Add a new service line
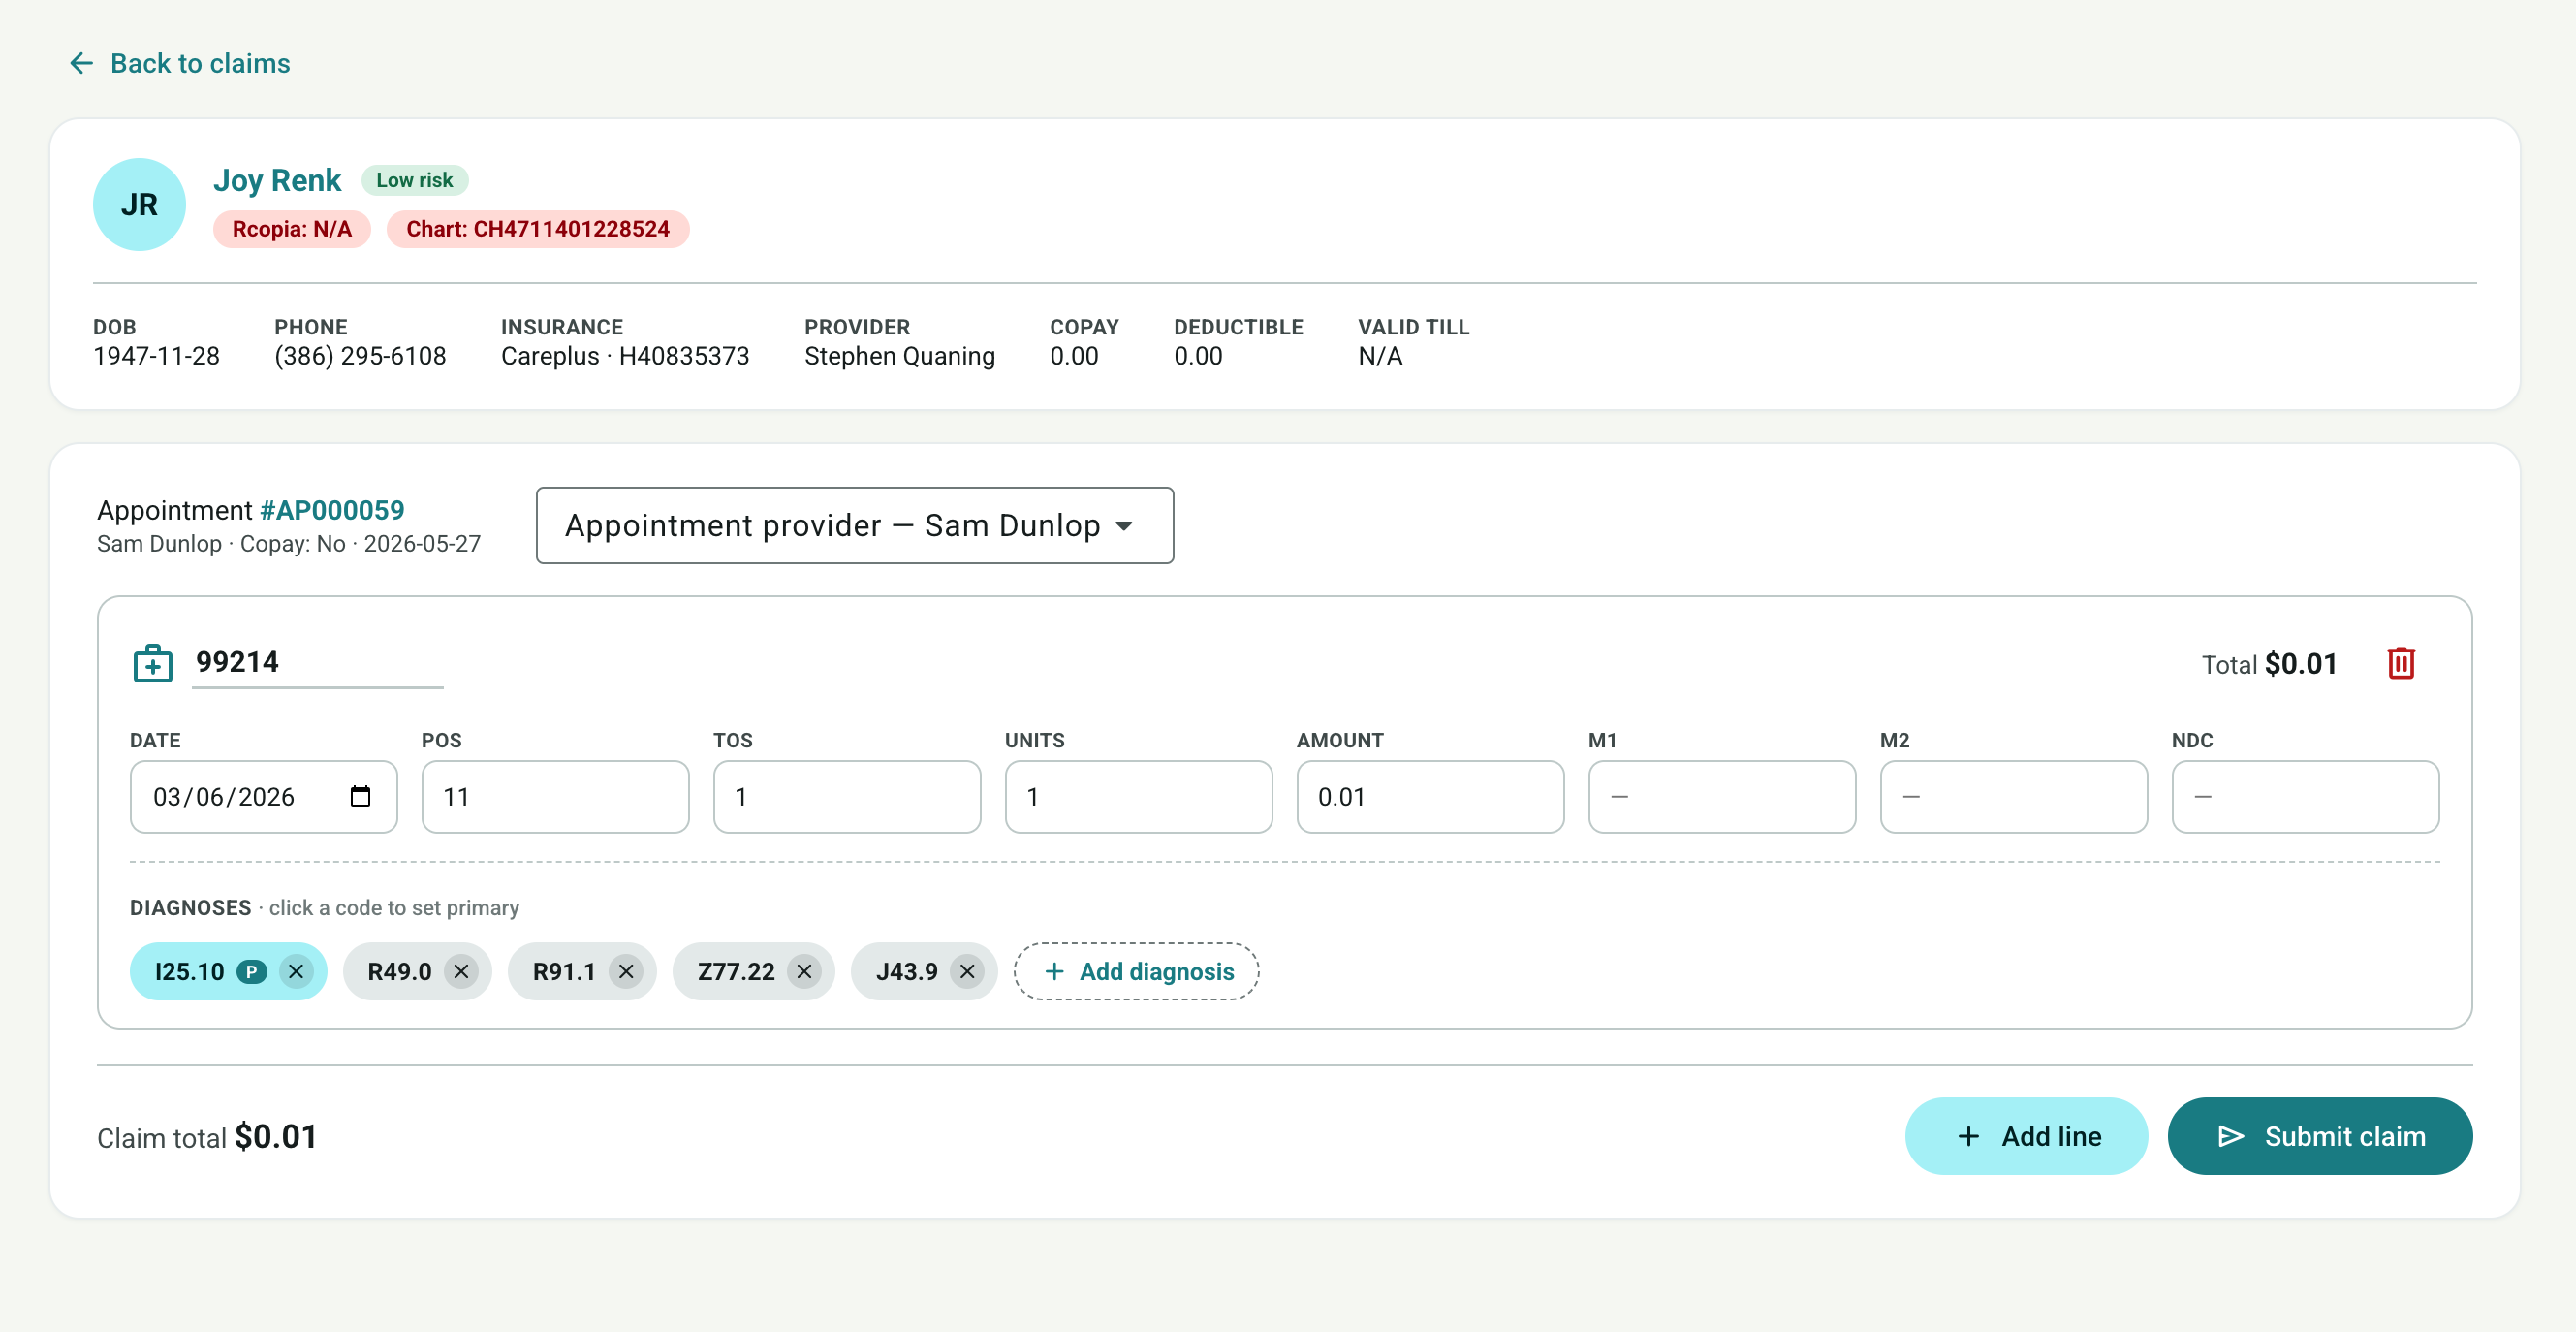2576x1332 pixels. point(2026,1136)
